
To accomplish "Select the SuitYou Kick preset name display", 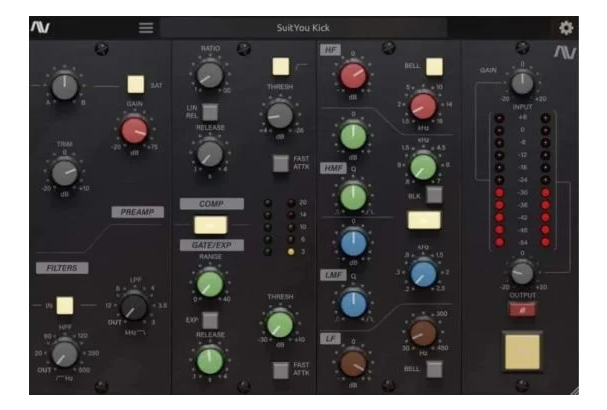I will (x=303, y=28).
